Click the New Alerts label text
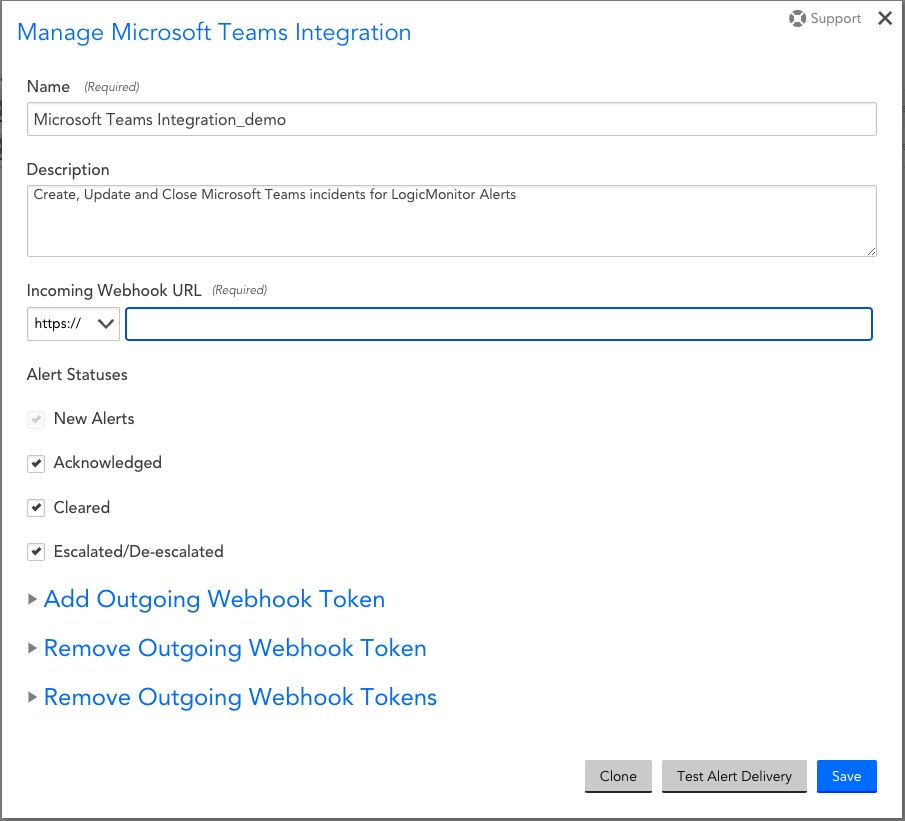The width and height of the screenshot is (905, 821). click(x=94, y=419)
